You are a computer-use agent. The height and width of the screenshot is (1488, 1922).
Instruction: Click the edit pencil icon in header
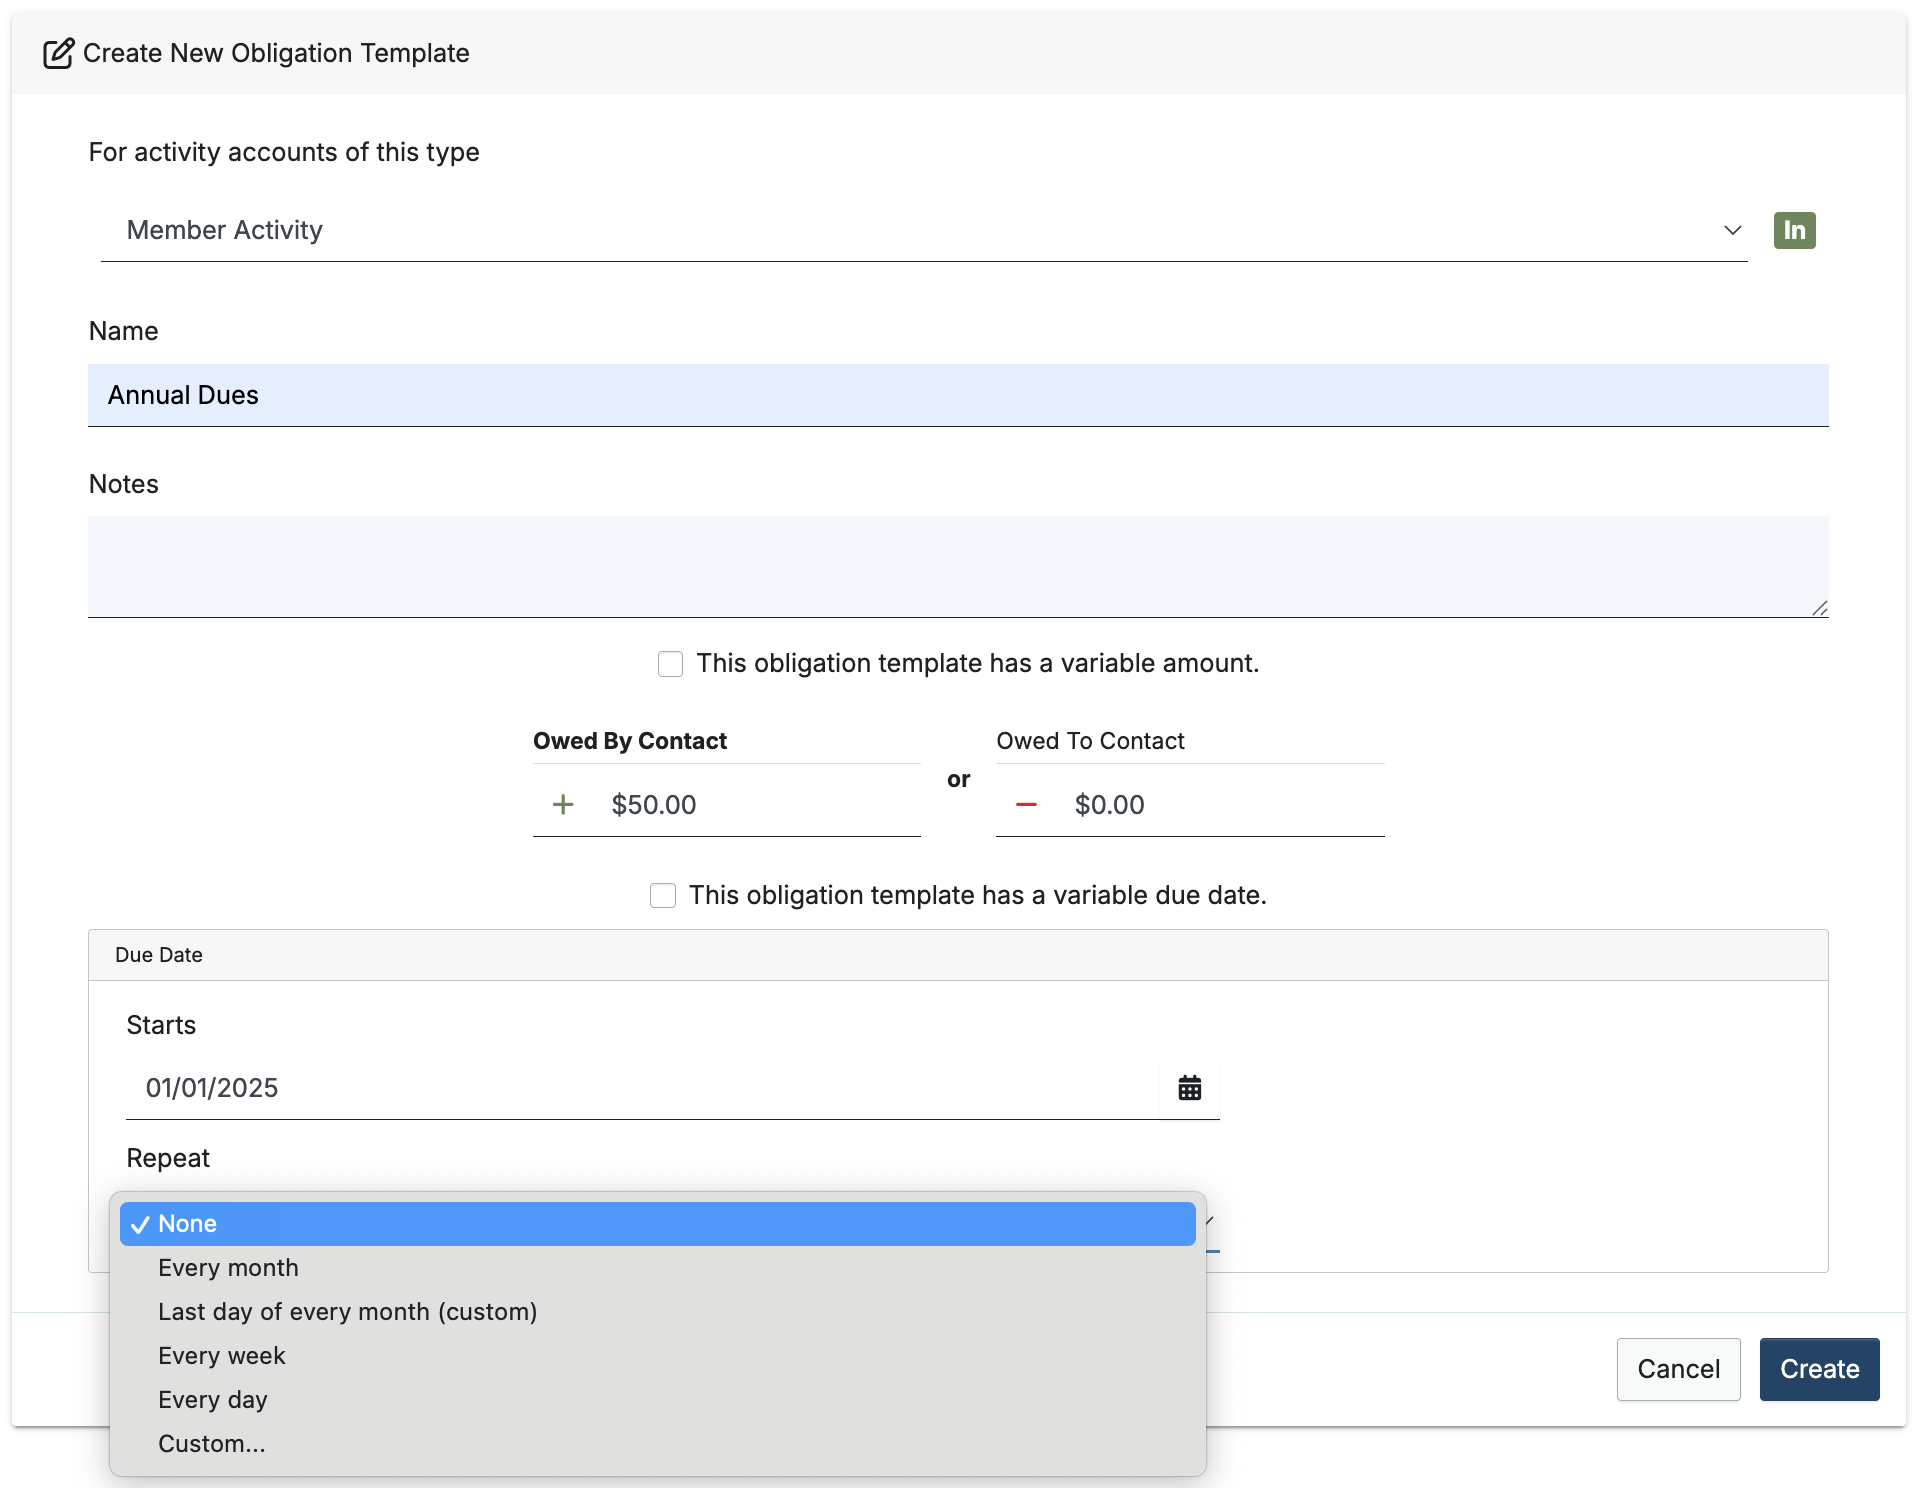58,53
